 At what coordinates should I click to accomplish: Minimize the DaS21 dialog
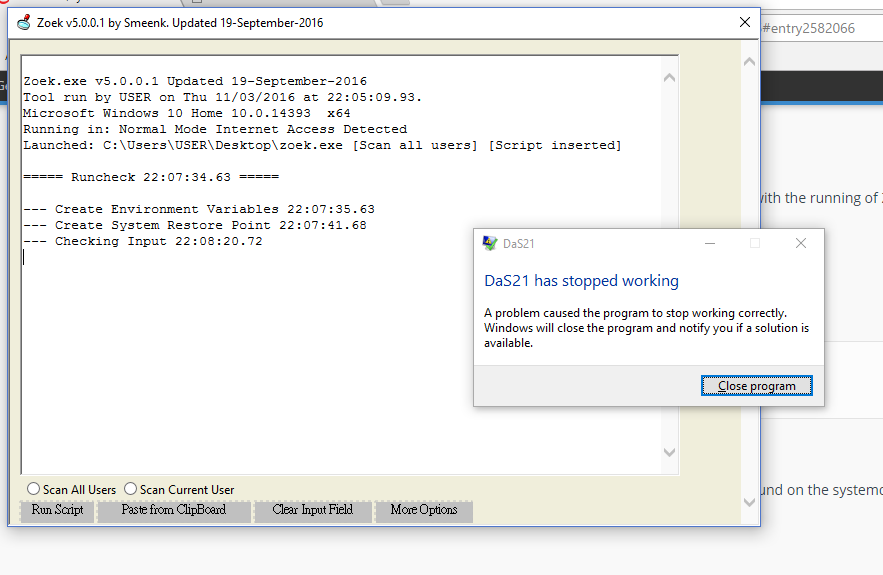click(710, 243)
